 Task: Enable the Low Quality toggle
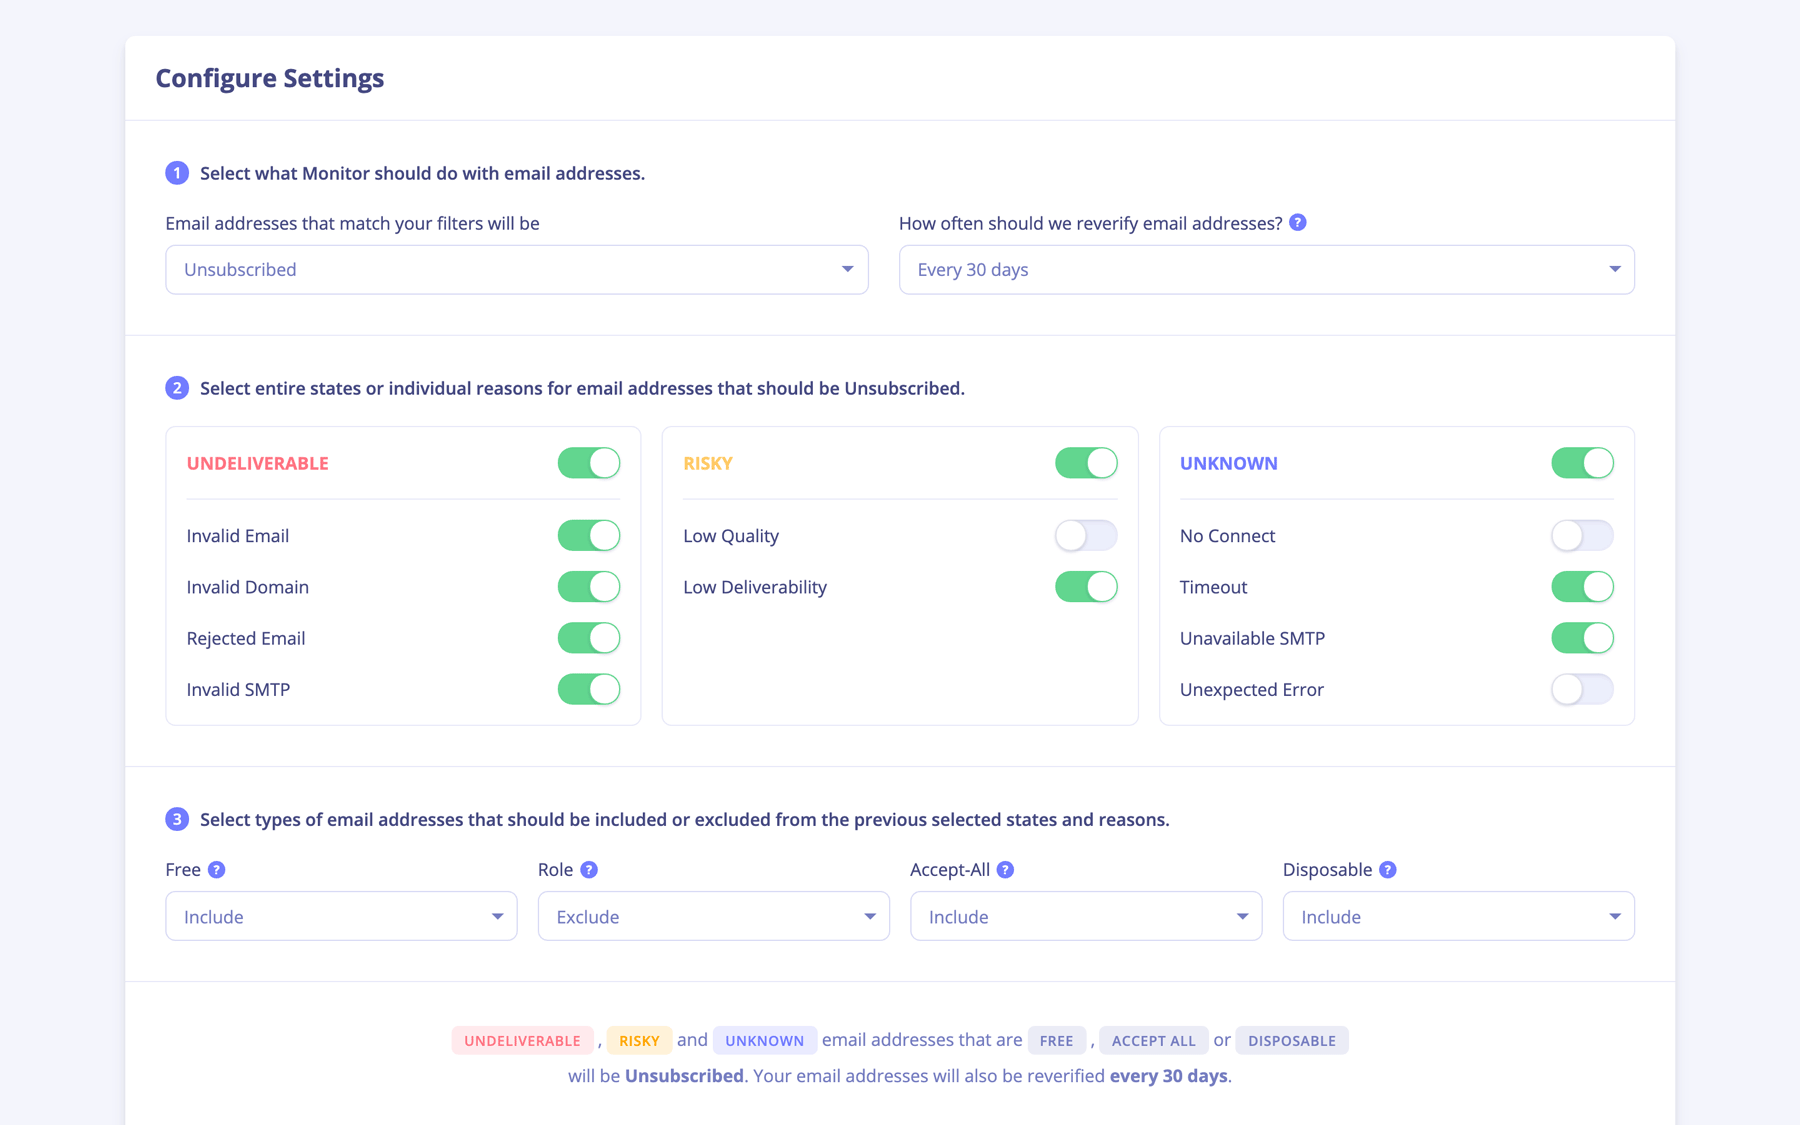click(x=1085, y=536)
